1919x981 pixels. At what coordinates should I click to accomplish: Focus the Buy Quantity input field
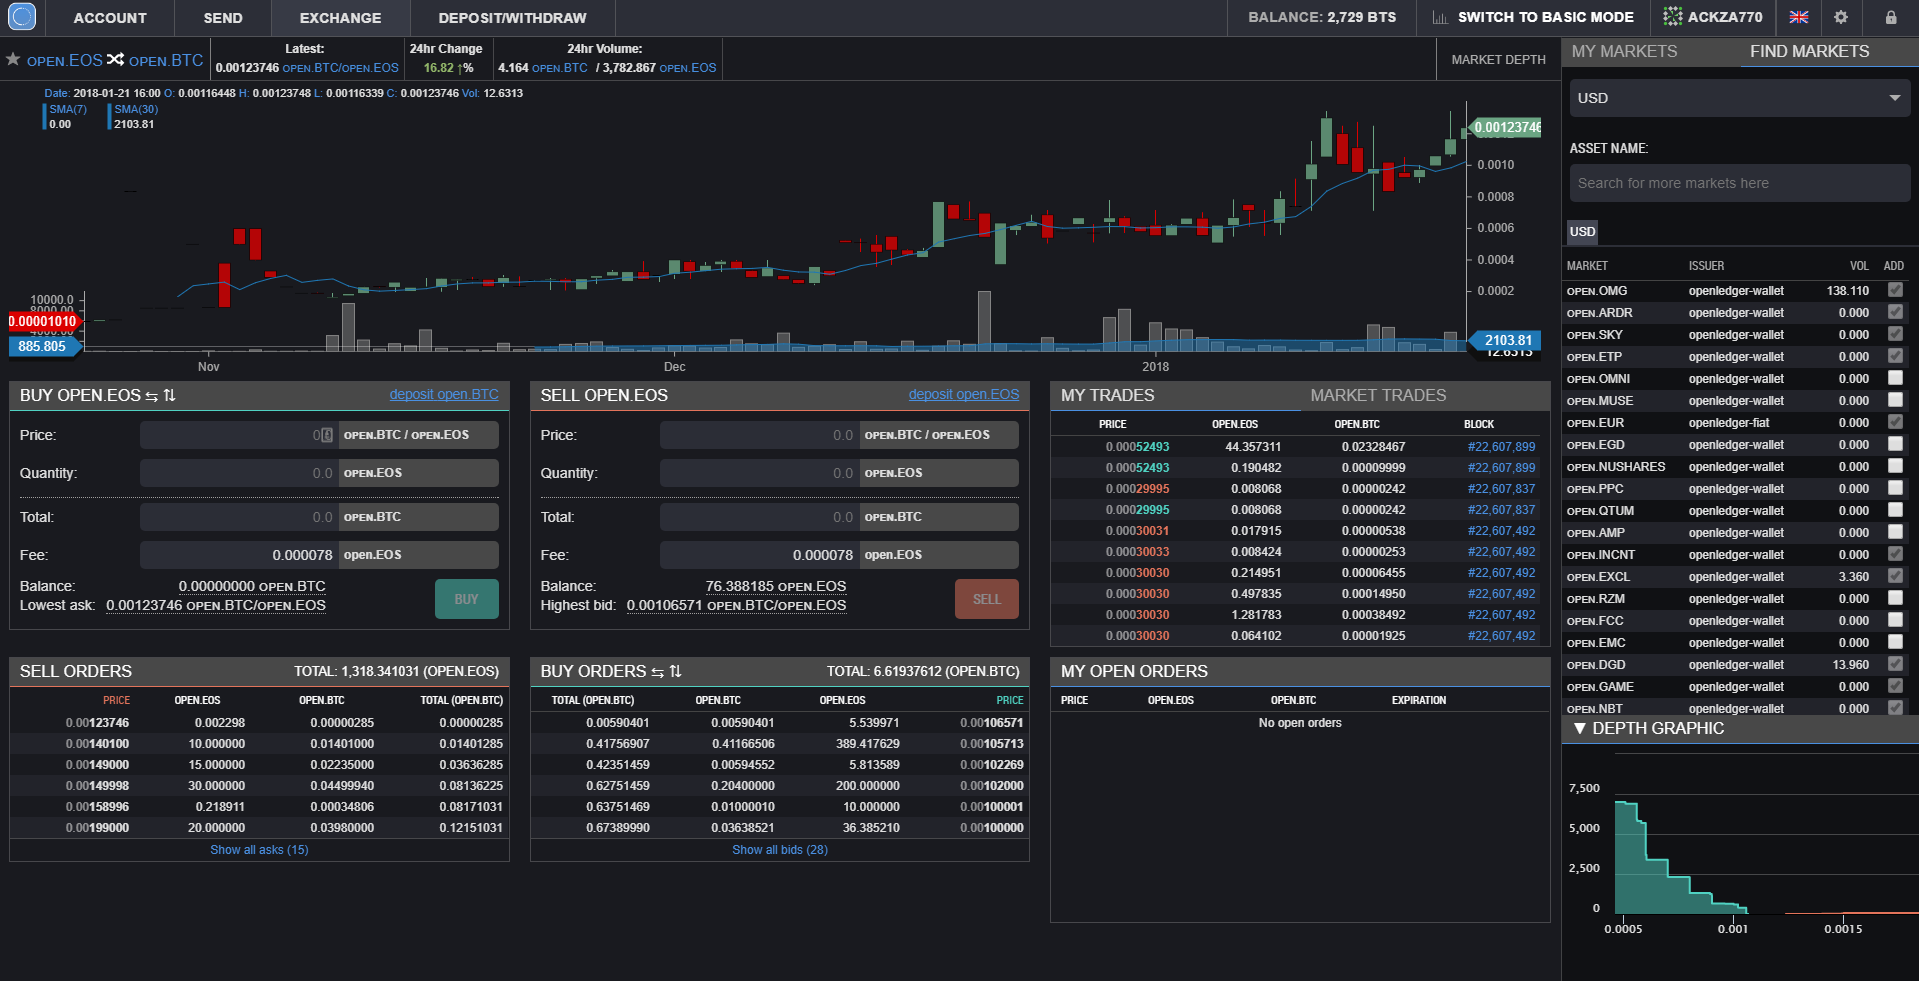point(239,473)
